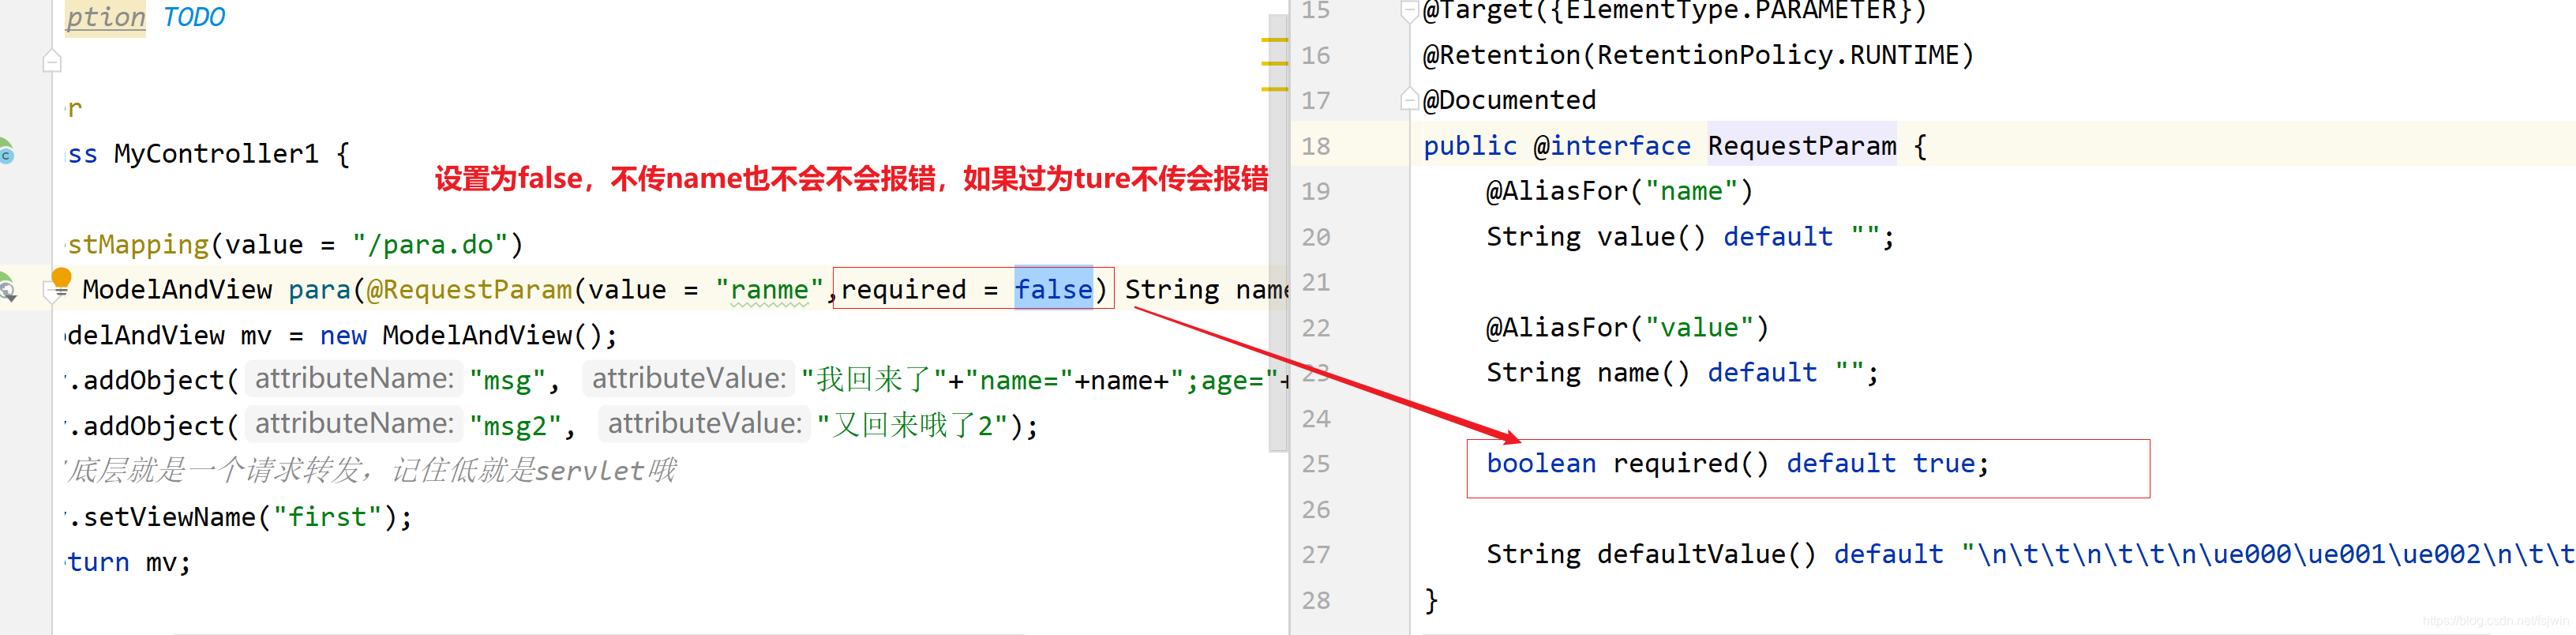
Task: Collapse the fold marker at the ModelAndView para line
Action: coord(52,291)
